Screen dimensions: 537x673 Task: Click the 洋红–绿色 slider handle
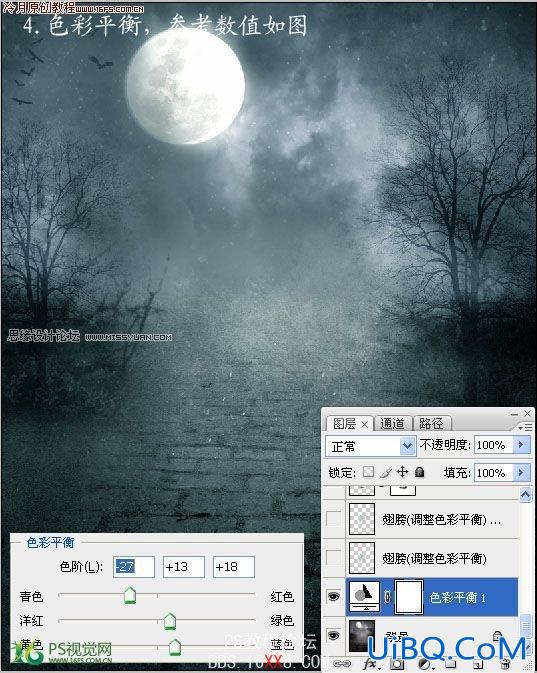[170, 621]
